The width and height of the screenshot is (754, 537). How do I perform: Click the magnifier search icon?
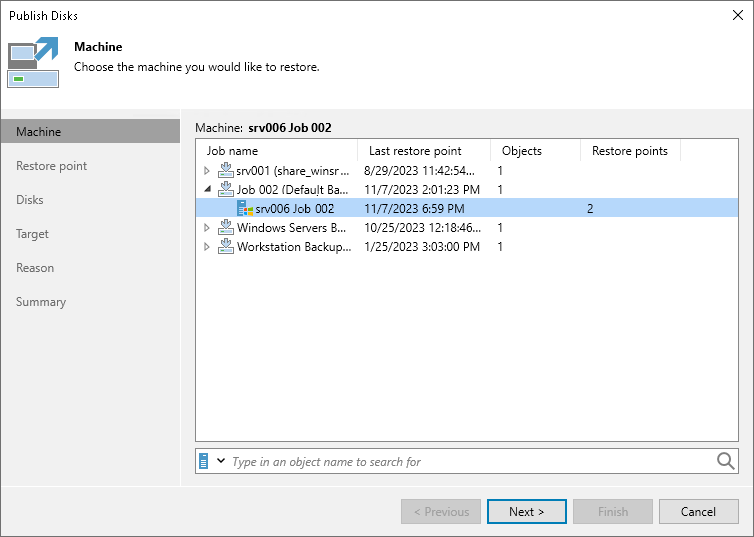point(725,461)
